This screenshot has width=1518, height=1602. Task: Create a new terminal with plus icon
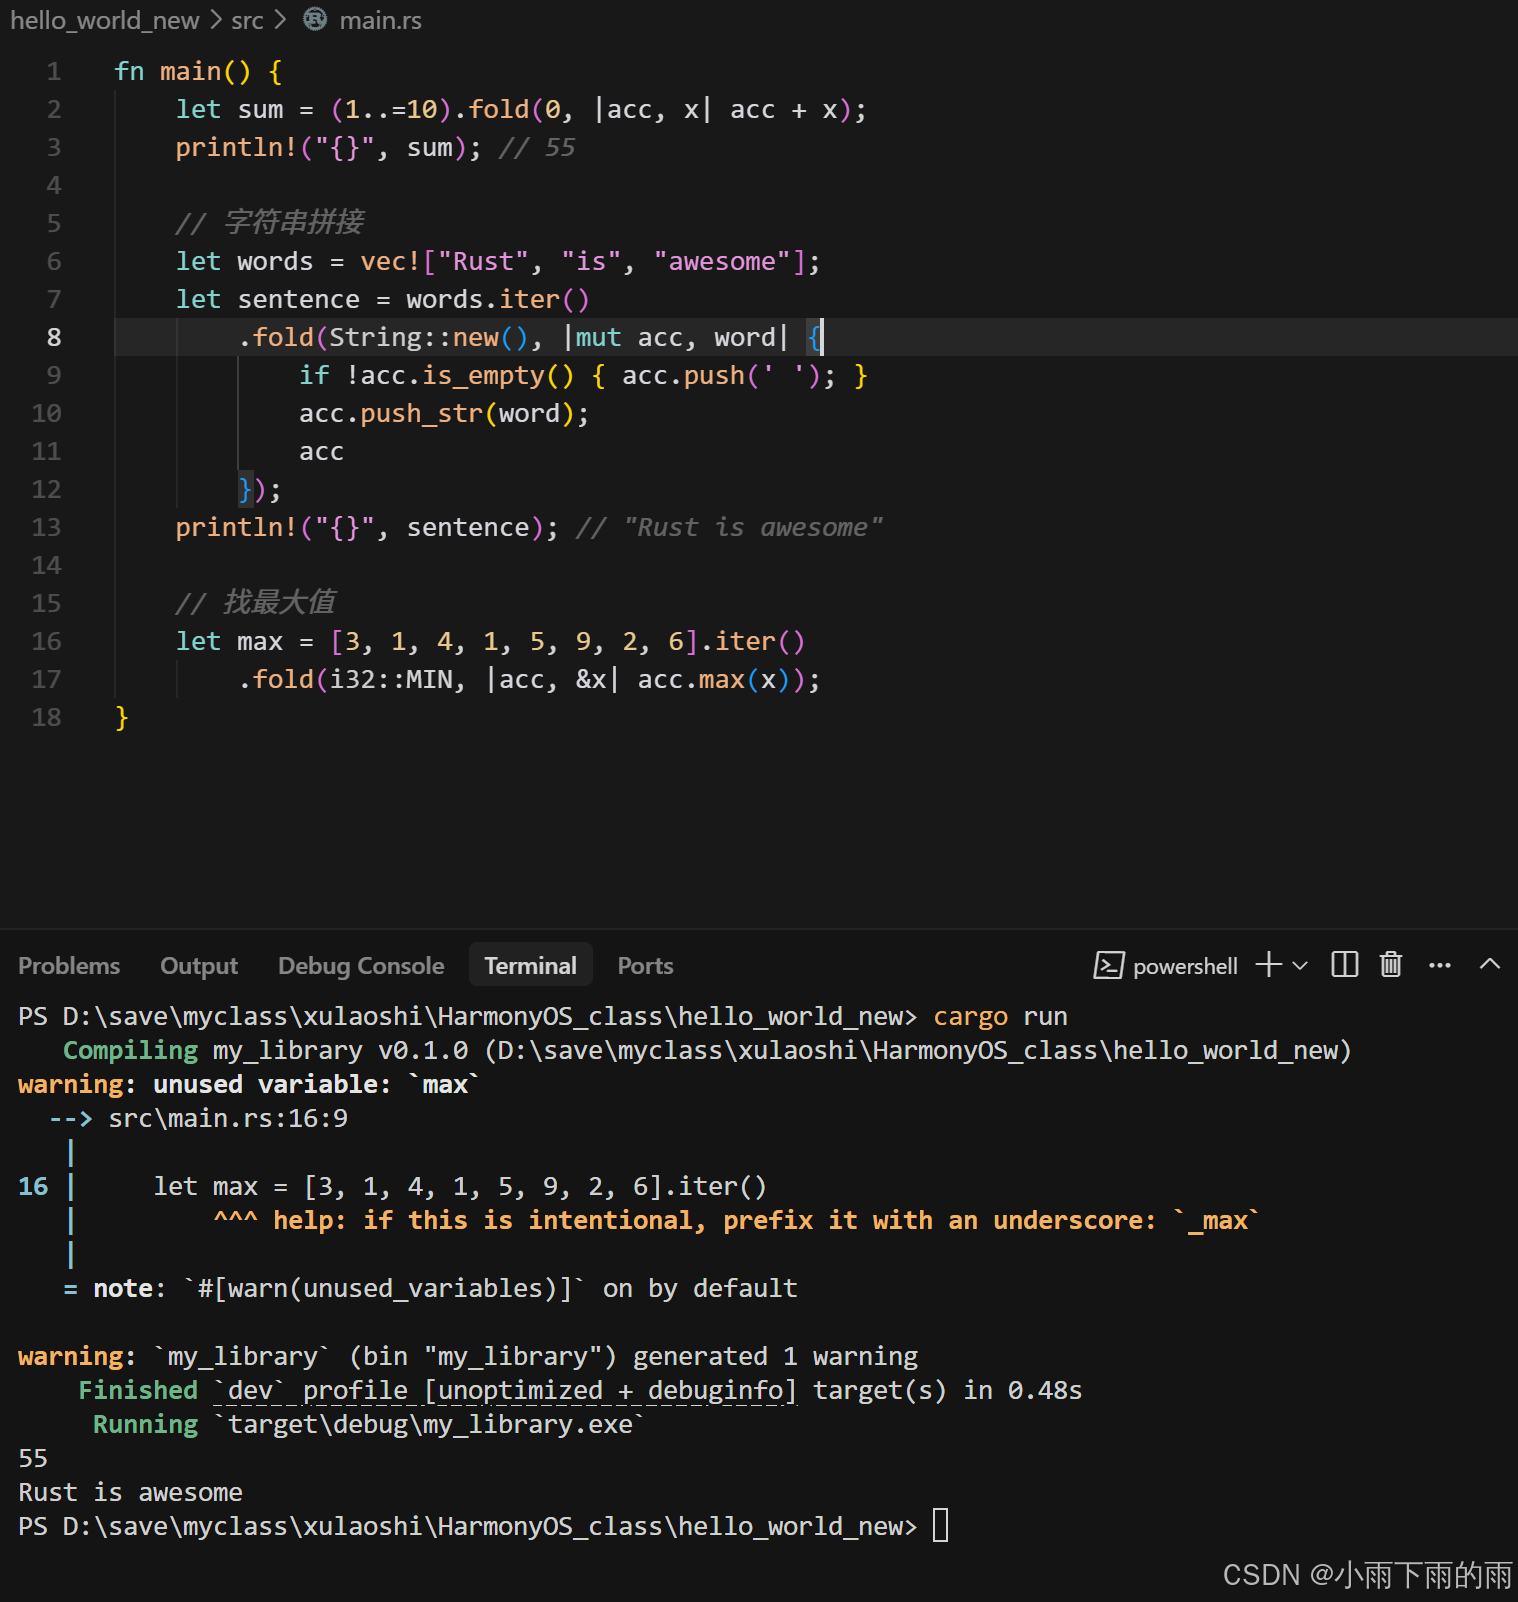(x=1268, y=965)
